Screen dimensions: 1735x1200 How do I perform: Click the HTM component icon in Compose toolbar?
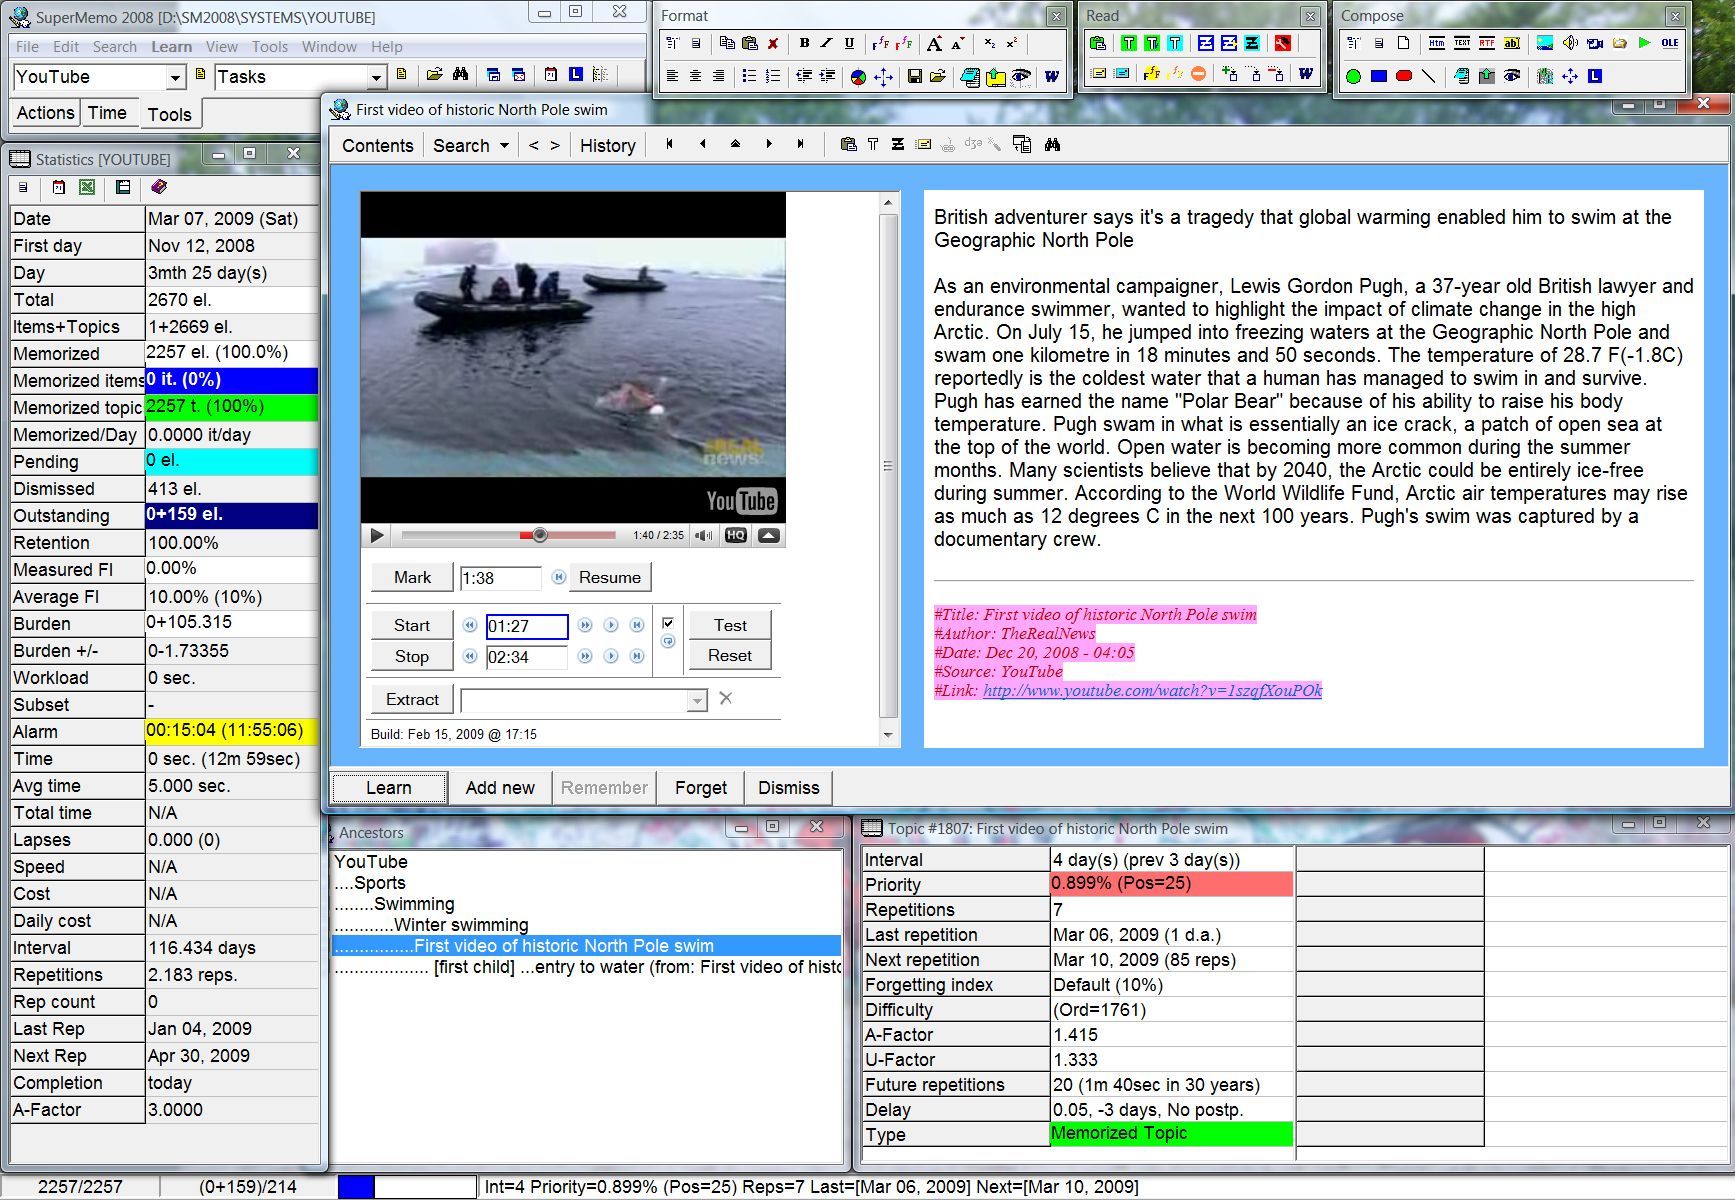tap(1436, 44)
